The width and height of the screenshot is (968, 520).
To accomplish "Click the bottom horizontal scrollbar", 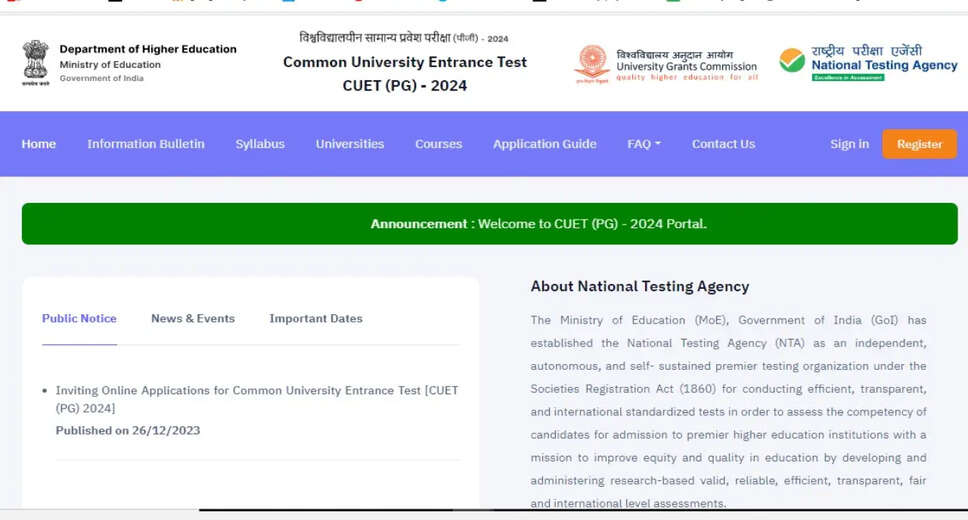I will (x=583, y=510).
